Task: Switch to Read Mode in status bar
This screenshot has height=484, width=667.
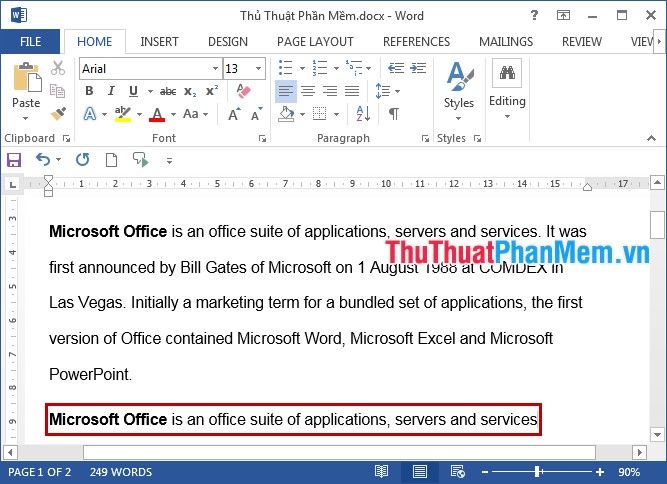Action: click(381, 472)
